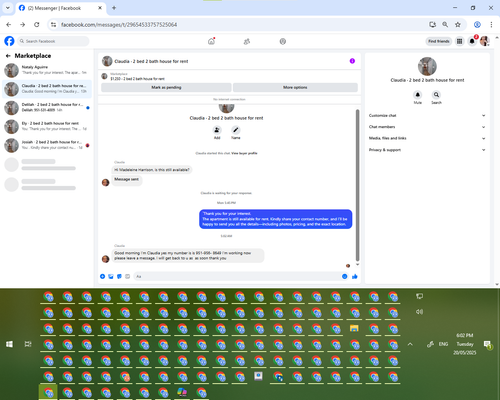
Task: Open the notifications bell
Action: (472, 41)
